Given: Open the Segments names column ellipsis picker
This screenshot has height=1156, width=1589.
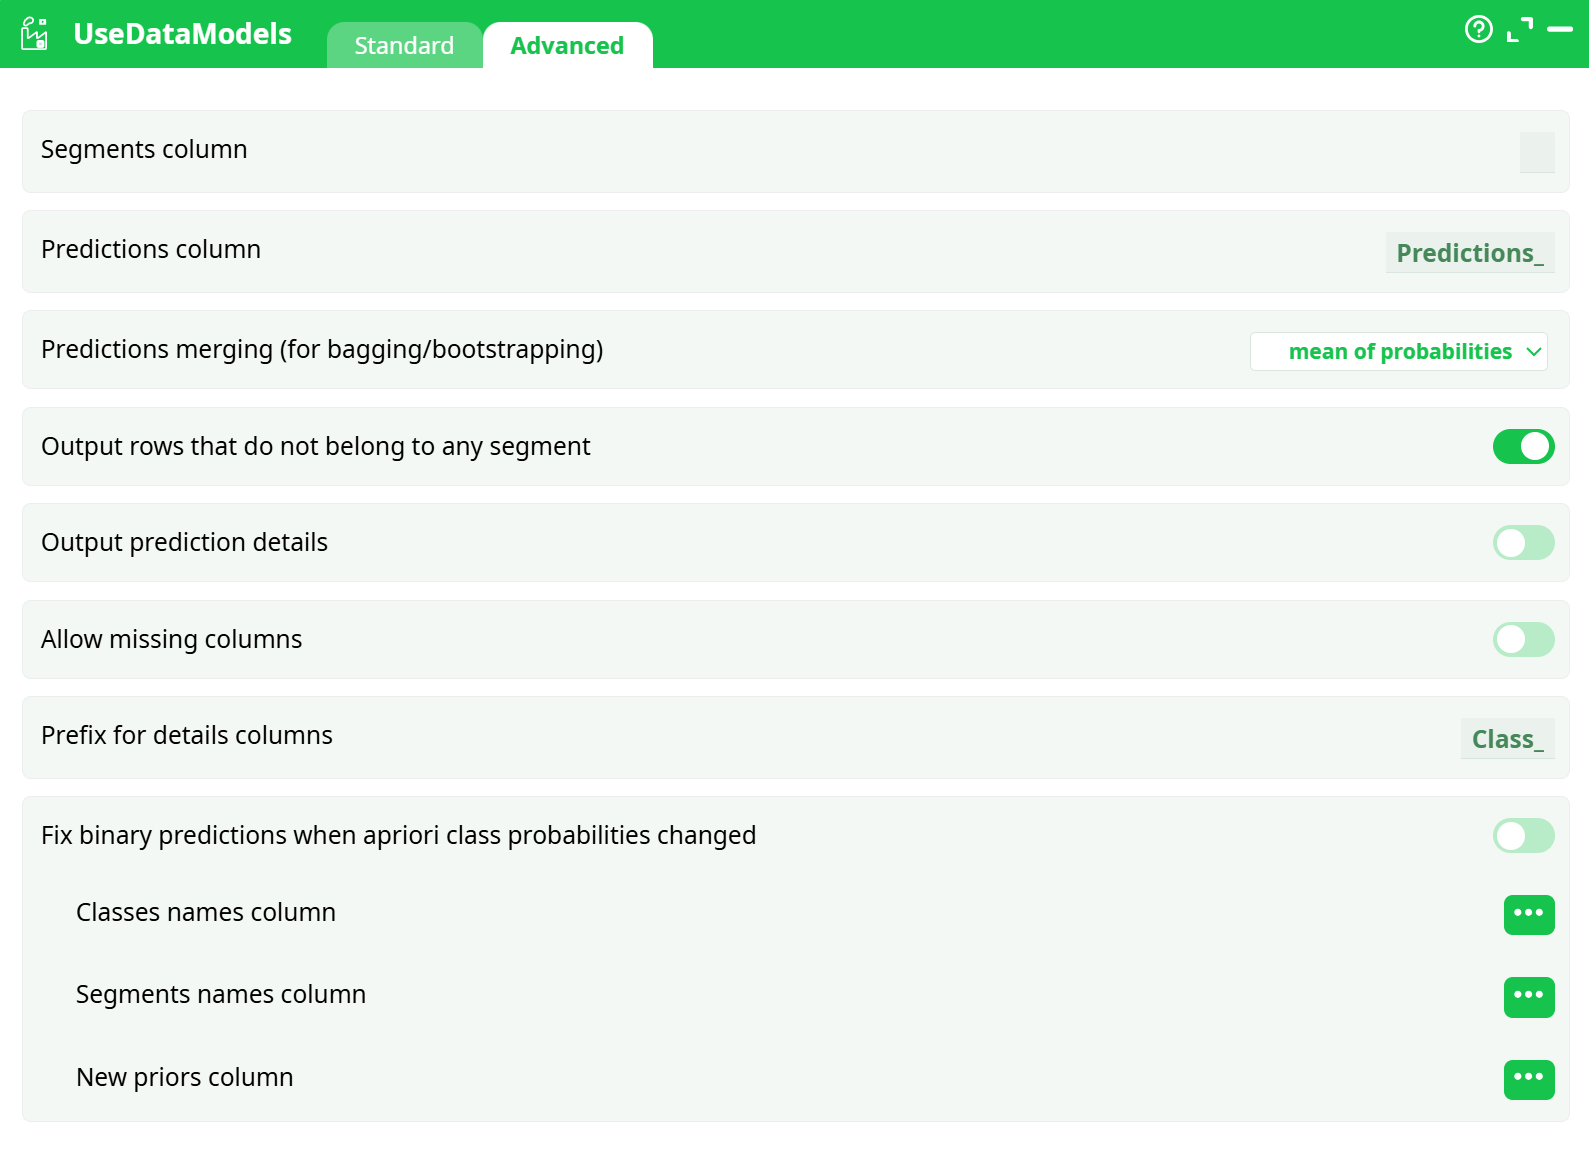Looking at the screenshot, I should [1528, 996].
